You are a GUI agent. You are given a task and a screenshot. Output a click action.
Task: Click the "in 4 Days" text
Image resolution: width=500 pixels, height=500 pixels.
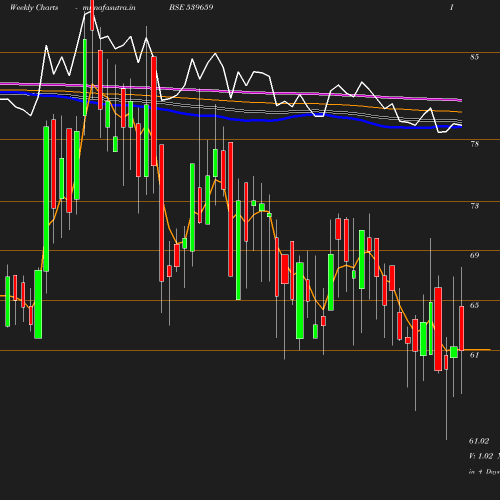[x=484, y=472]
